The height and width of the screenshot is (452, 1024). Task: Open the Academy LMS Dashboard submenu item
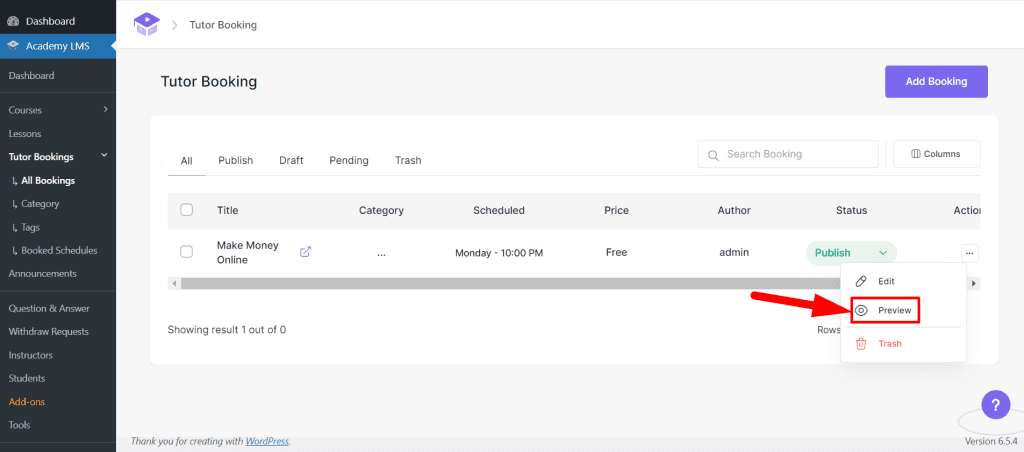[x=31, y=76]
